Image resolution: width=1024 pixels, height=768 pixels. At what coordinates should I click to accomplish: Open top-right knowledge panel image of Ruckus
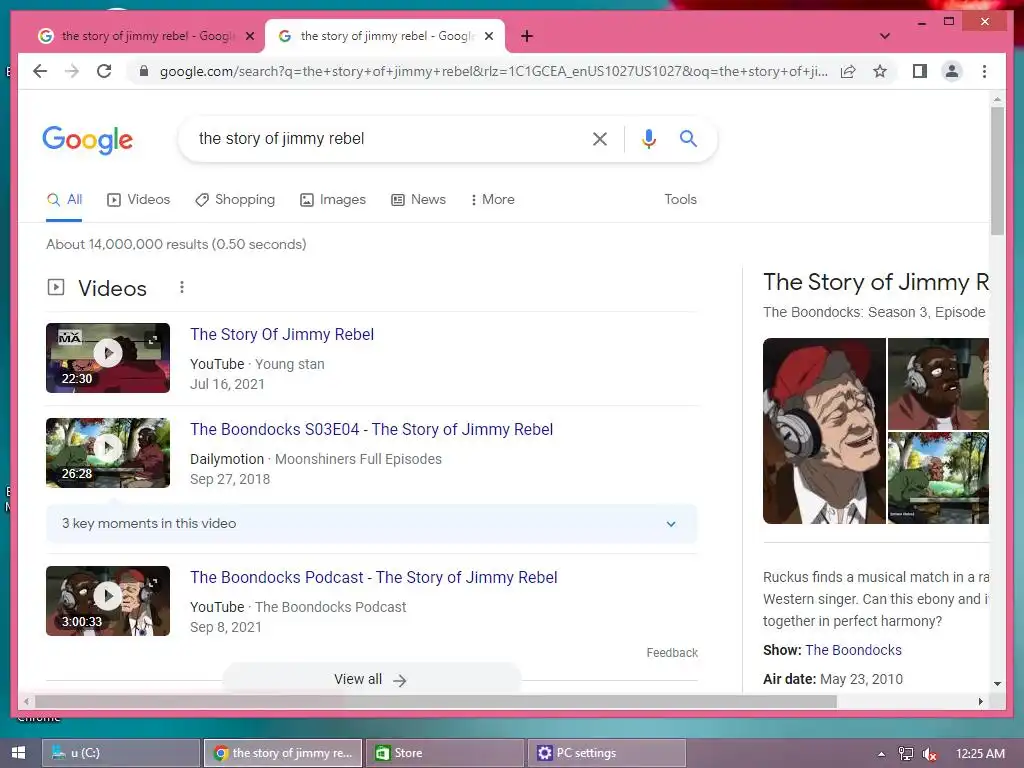click(938, 383)
